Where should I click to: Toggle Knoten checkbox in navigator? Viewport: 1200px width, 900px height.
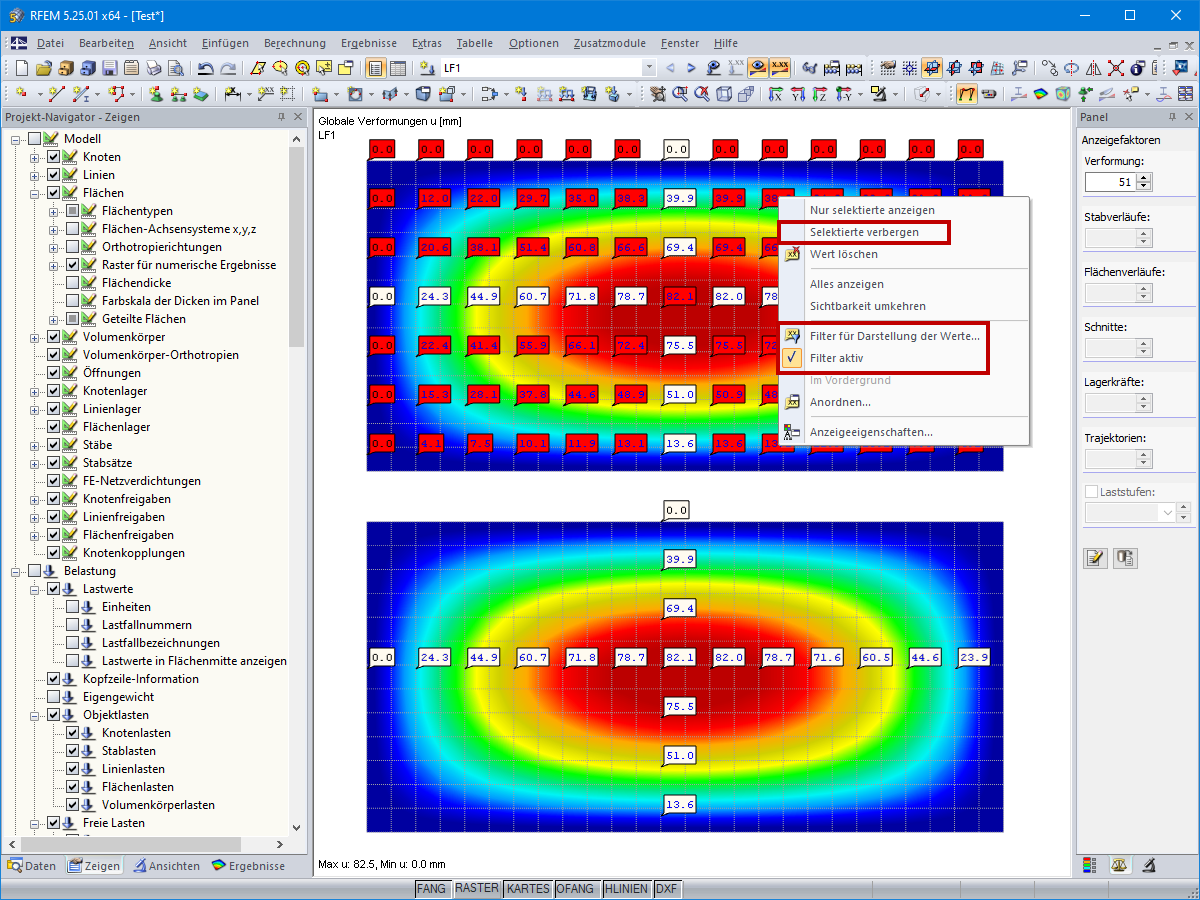(54, 157)
